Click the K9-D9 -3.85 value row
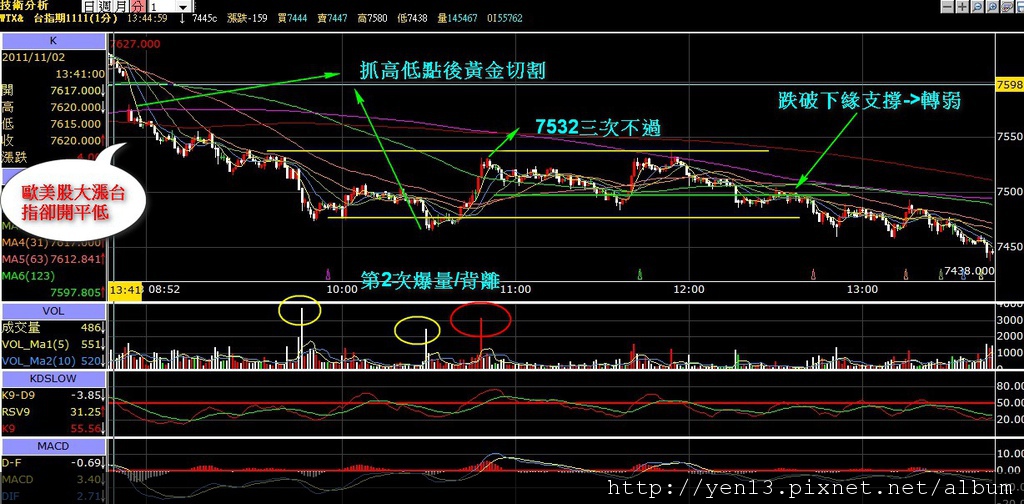The image size is (1024, 504). [x=54, y=396]
